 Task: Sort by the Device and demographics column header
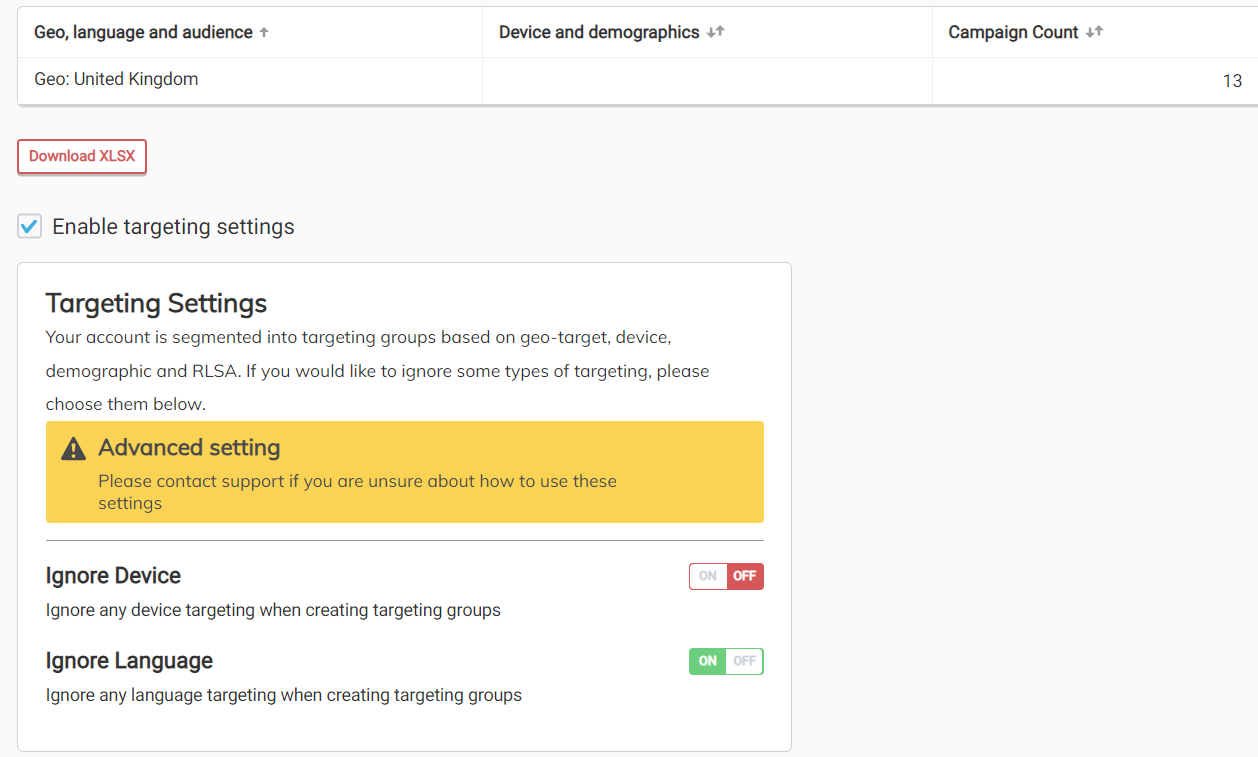(599, 32)
